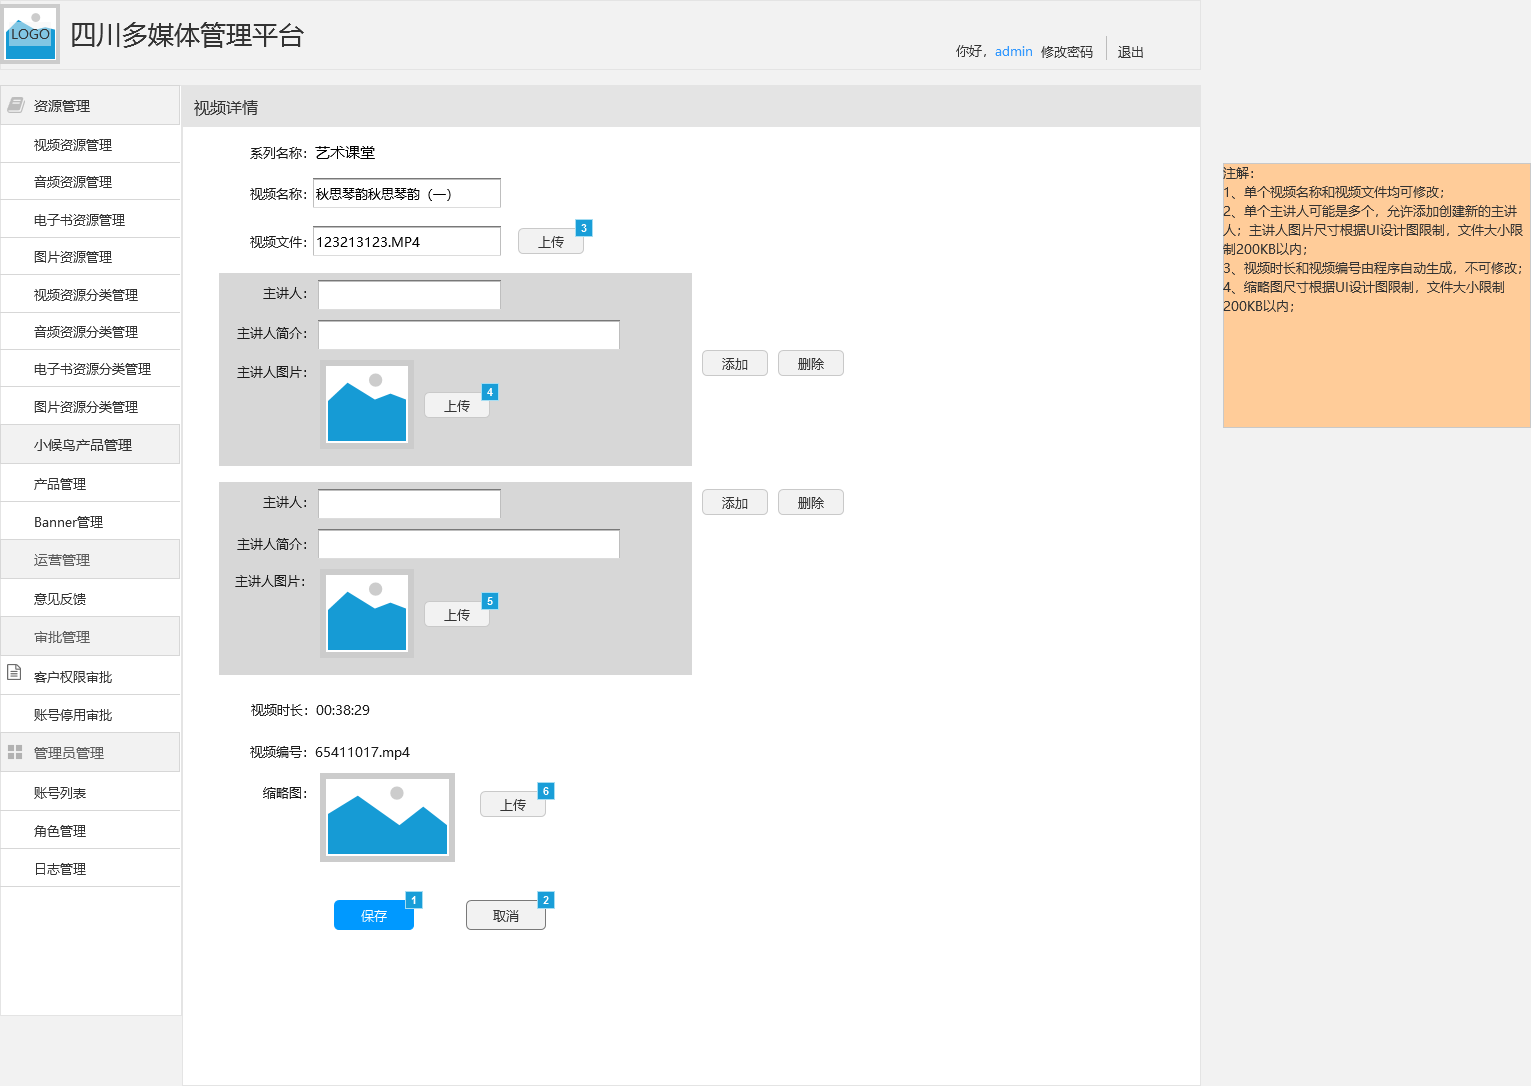Click the 视频文件 input field
This screenshot has width=1531, height=1086.
[x=407, y=241]
